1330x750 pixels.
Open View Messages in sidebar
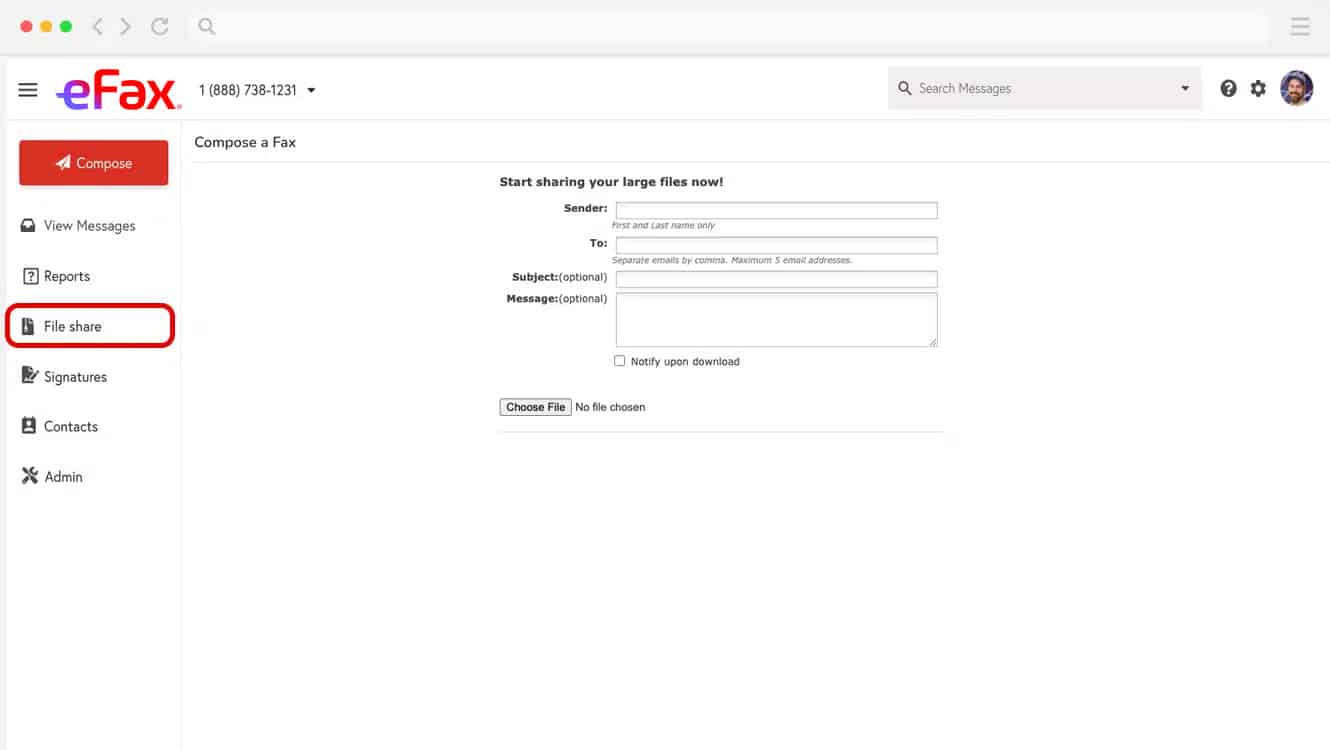point(89,226)
